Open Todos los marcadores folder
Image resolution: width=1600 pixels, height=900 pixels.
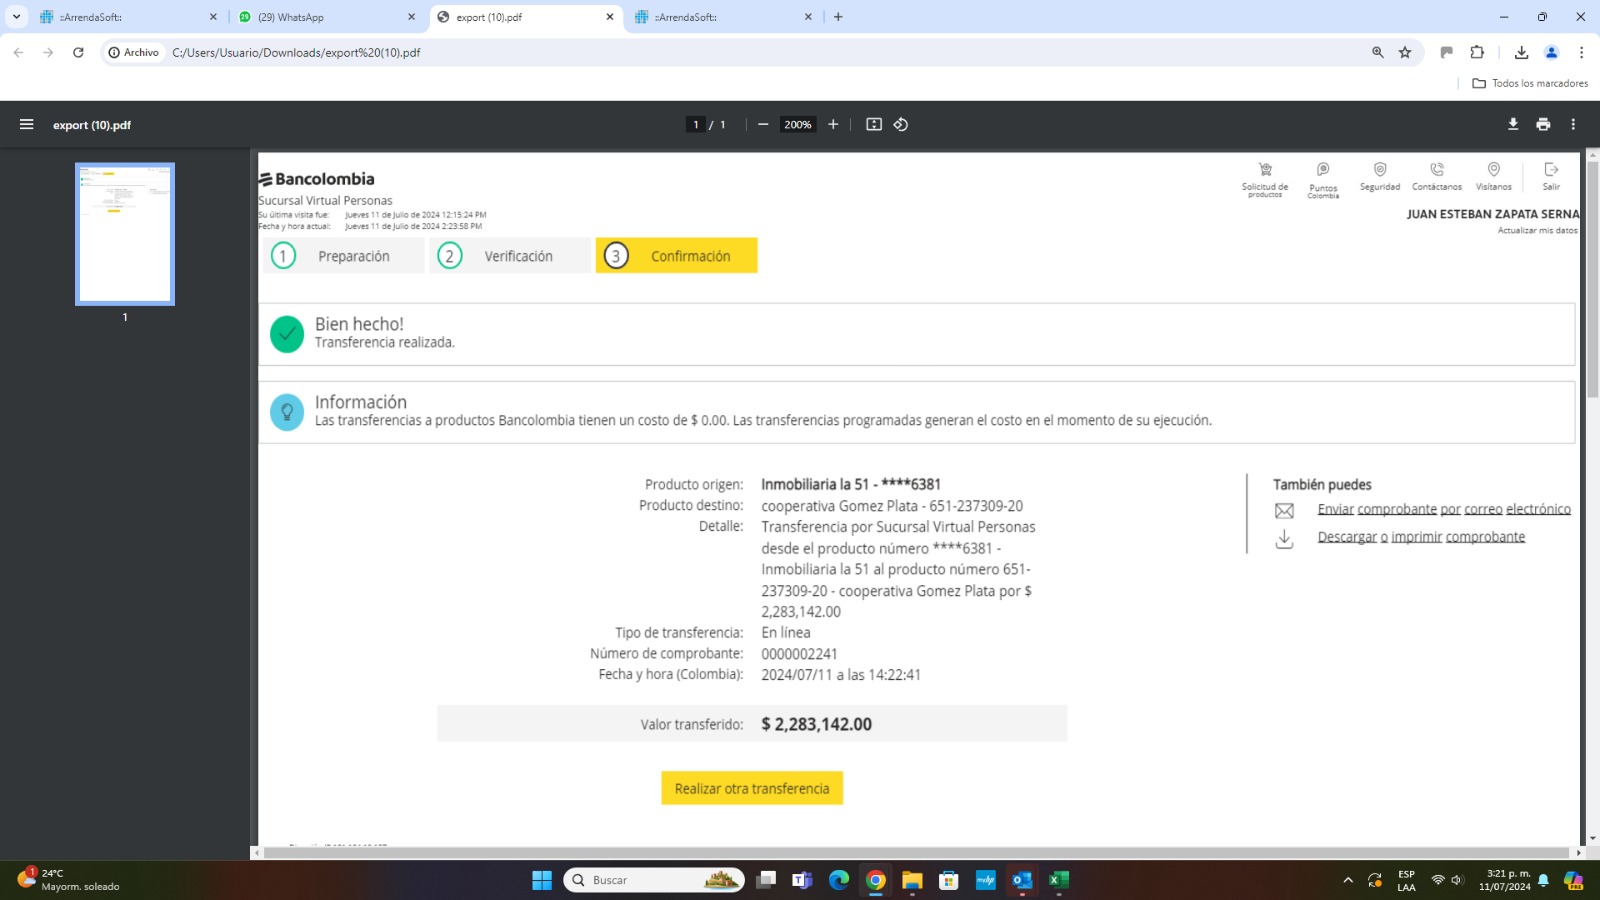(1530, 83)
